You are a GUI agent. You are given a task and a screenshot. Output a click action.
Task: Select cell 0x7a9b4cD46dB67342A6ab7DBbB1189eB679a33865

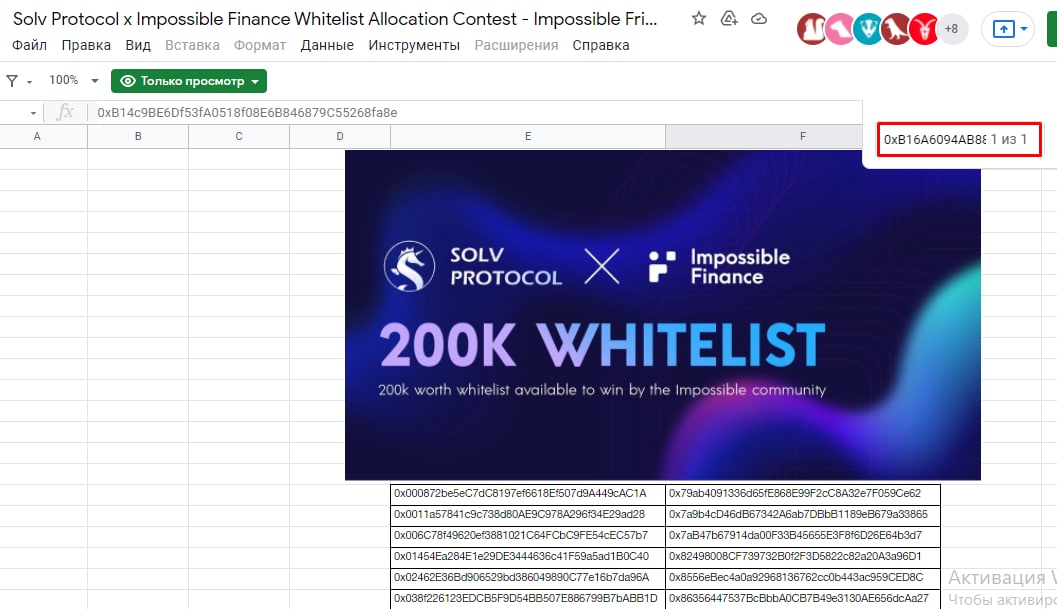click(x=803, y=515)
